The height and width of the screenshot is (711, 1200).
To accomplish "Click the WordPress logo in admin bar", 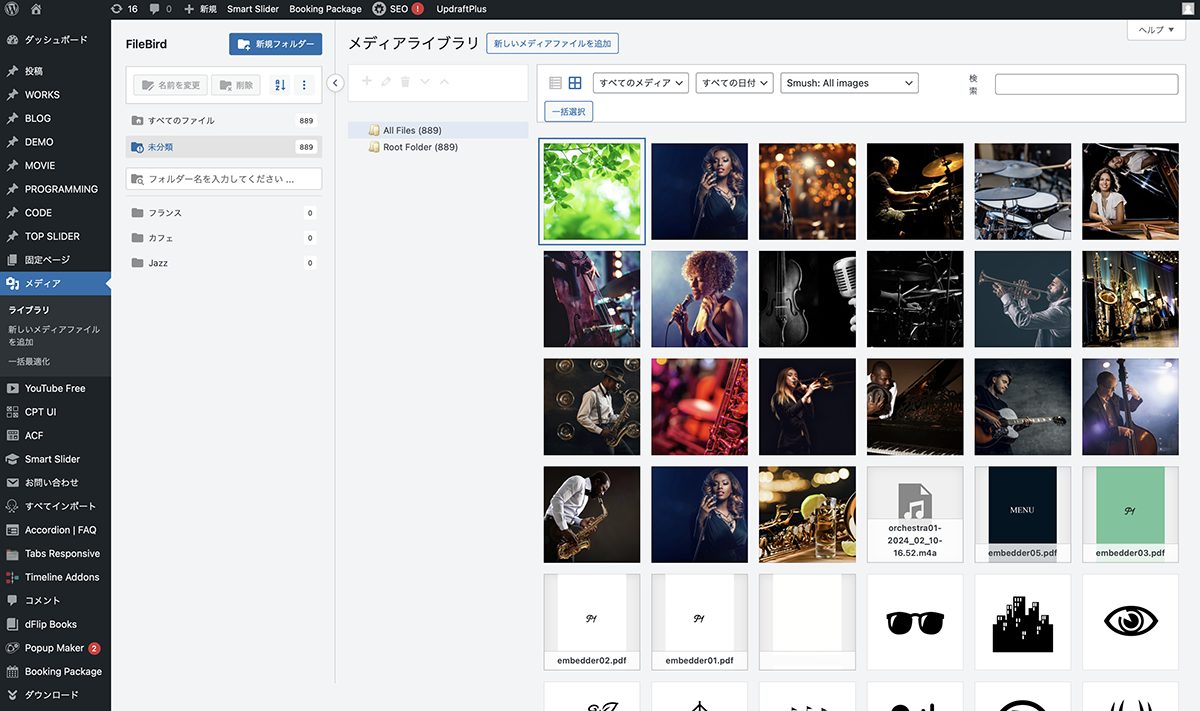I will [11, 9].
